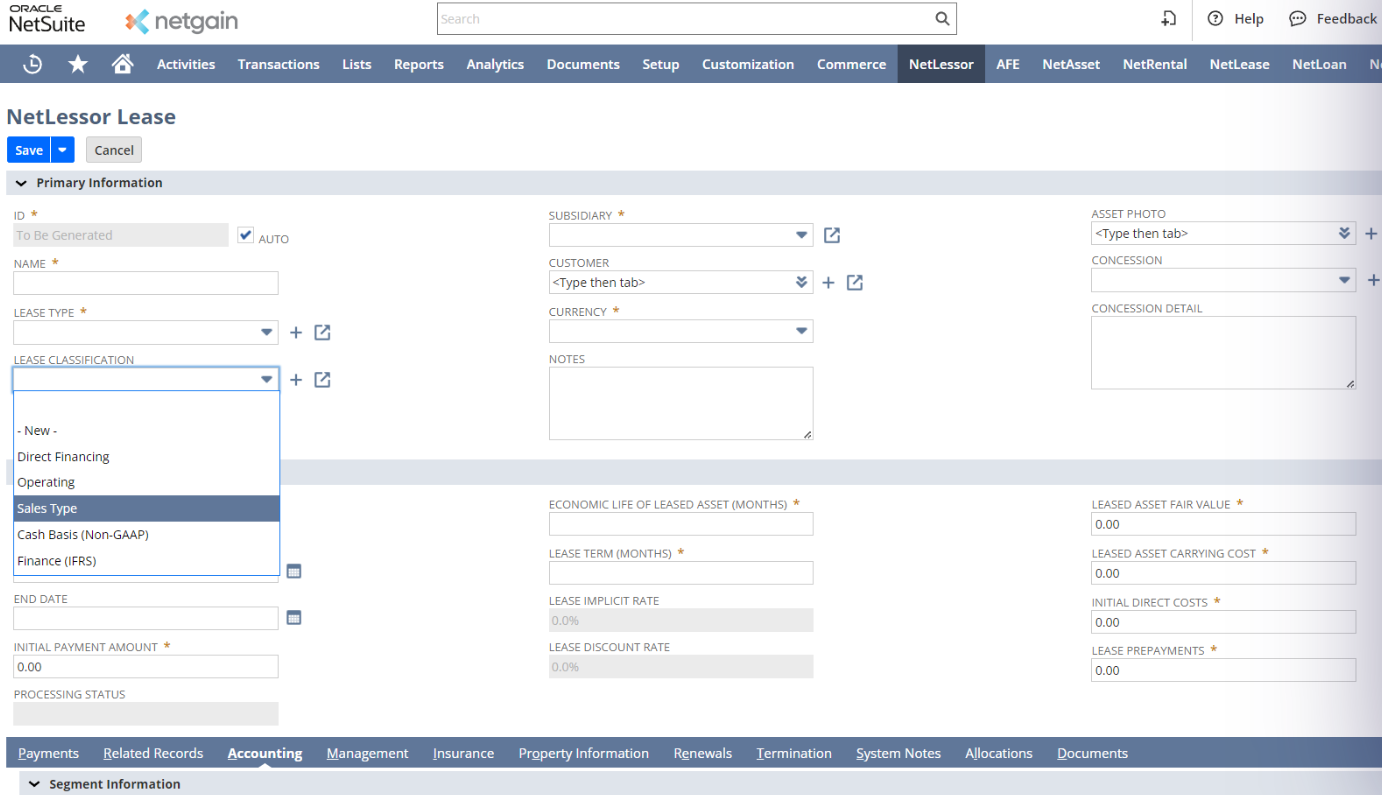Click the Netgain logo
The image size is (1382, 795).
point(182,21)
